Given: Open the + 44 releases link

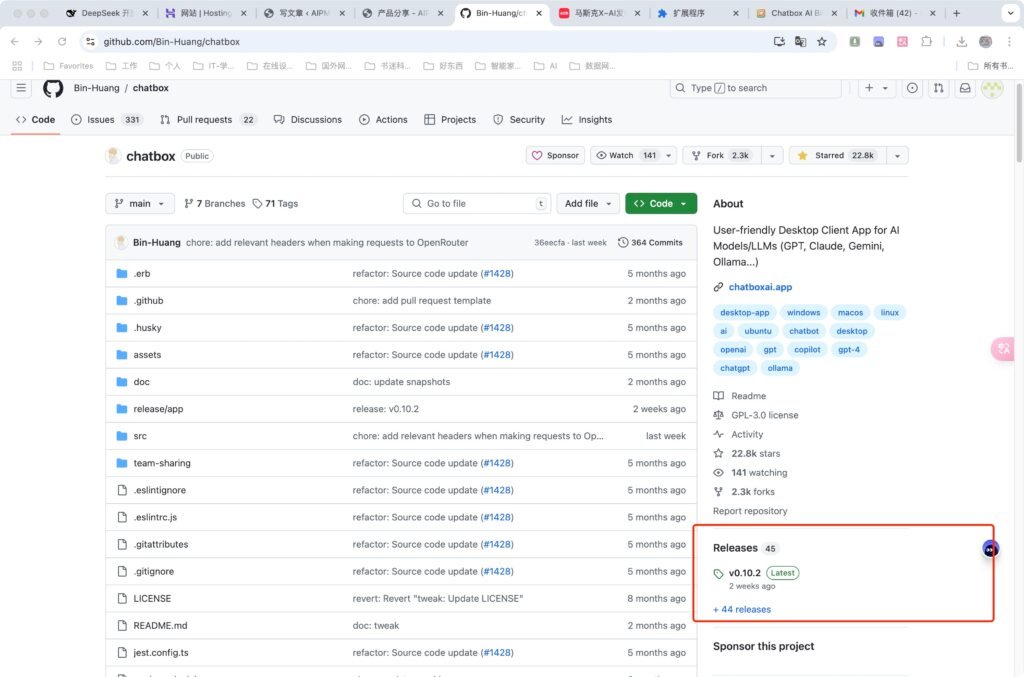Looking at the screenshot, I should [x=742, y=610].
